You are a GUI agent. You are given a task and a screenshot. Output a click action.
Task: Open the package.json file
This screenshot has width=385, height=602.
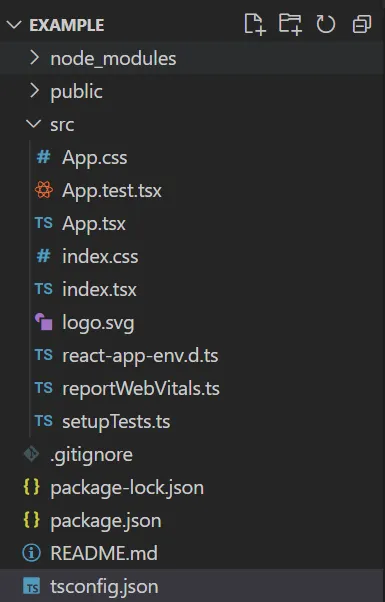click(x=106, y=521)
